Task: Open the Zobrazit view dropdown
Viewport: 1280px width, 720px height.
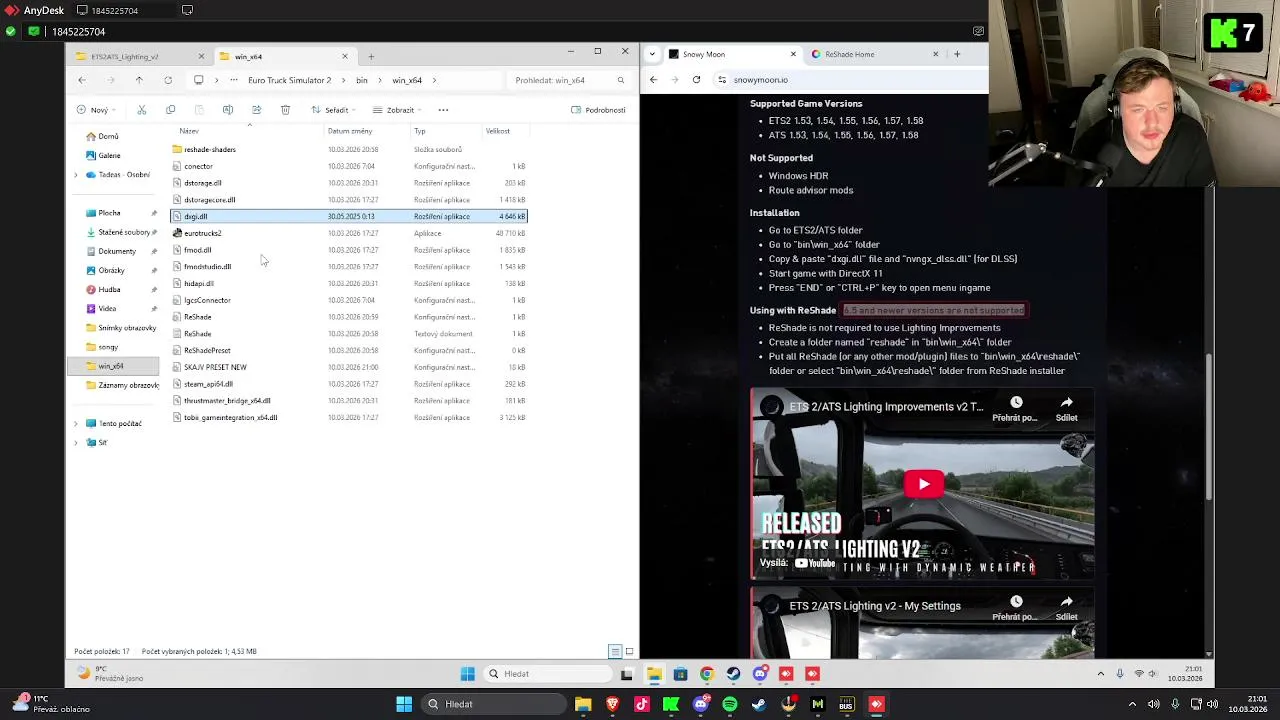Action: 398,110
